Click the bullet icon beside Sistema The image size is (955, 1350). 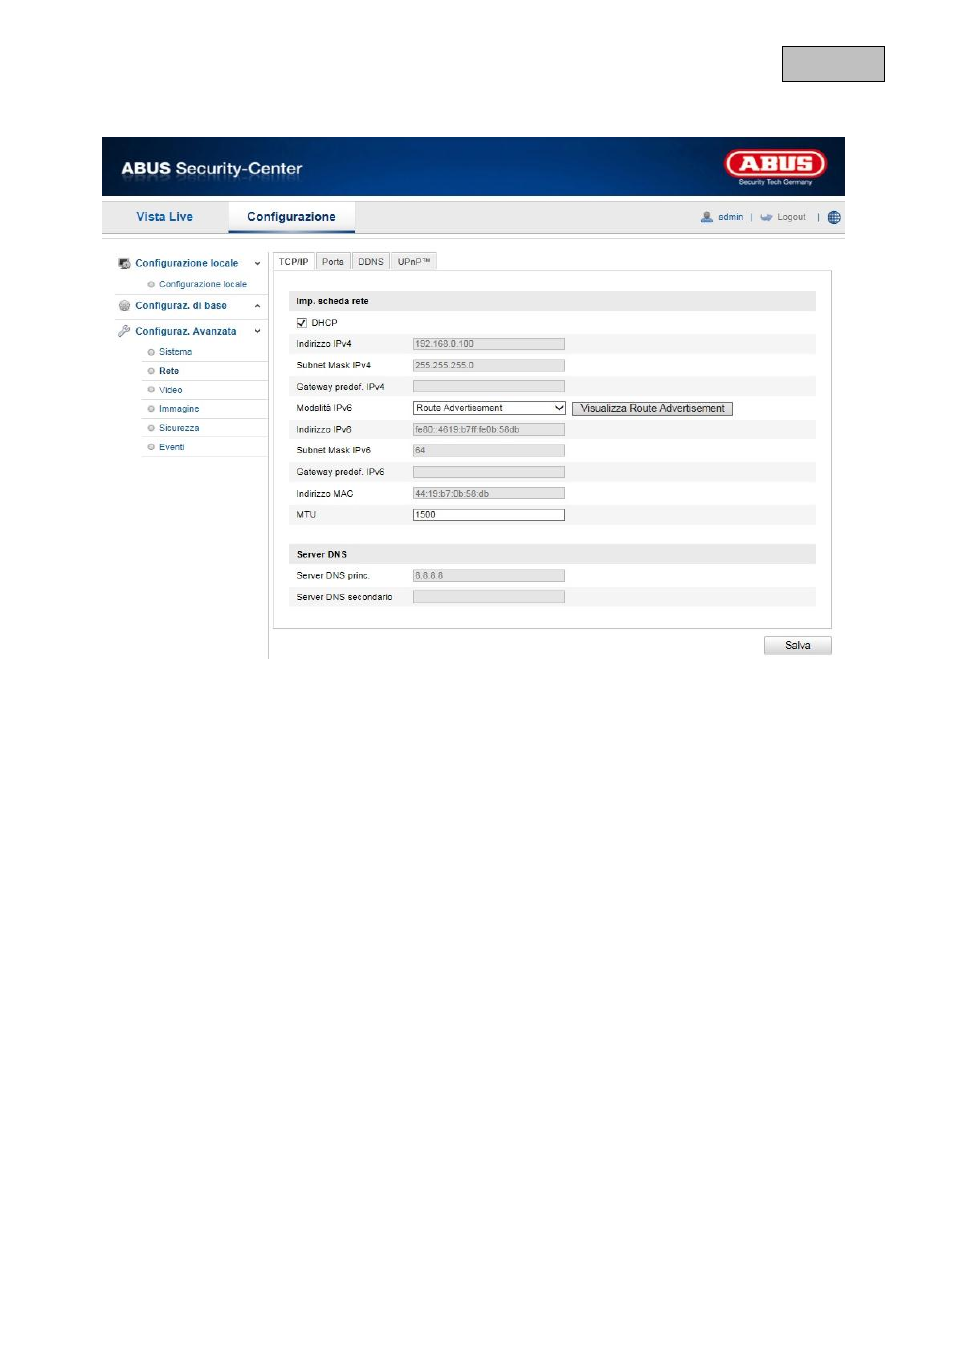pos(151,352)
